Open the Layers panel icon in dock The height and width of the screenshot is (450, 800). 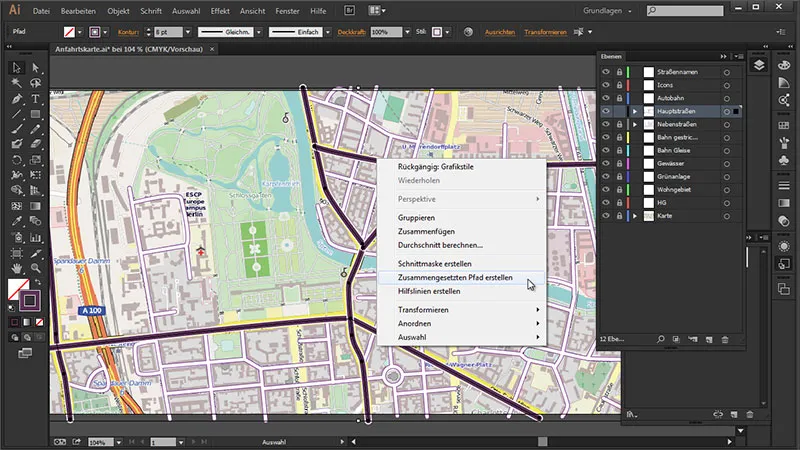tap(759, 65)
